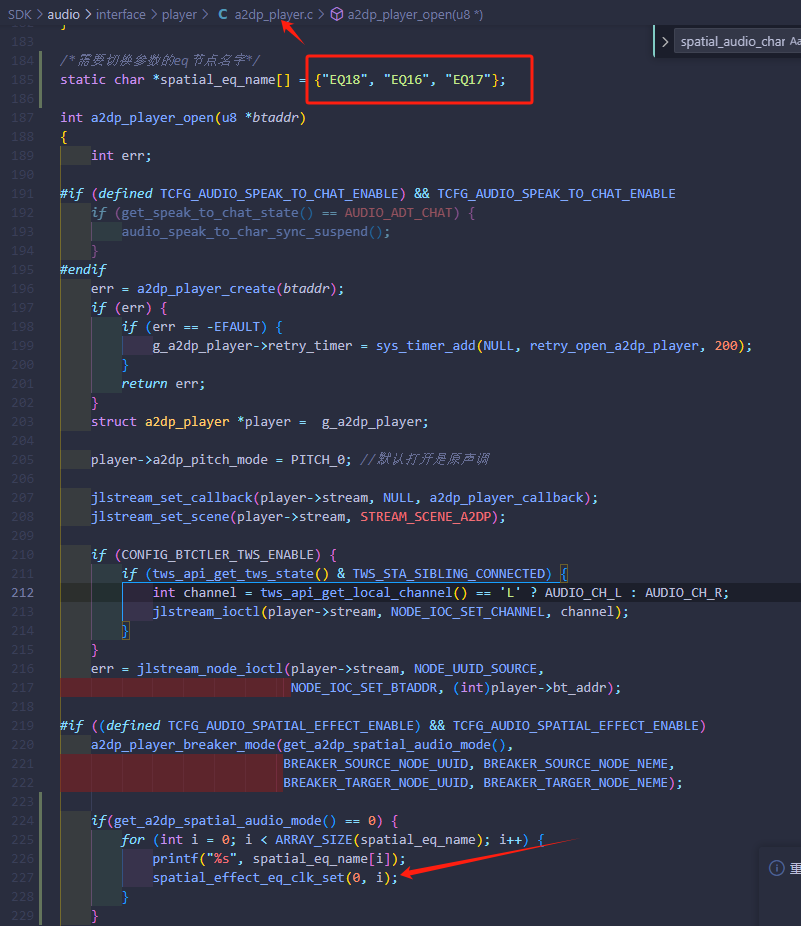Image resolution: width=801 pixels, height=926 pixels.
Task: Open the a2dp_player_open(u8 *) symbol breadcrumb
Action: pos(415,14)
